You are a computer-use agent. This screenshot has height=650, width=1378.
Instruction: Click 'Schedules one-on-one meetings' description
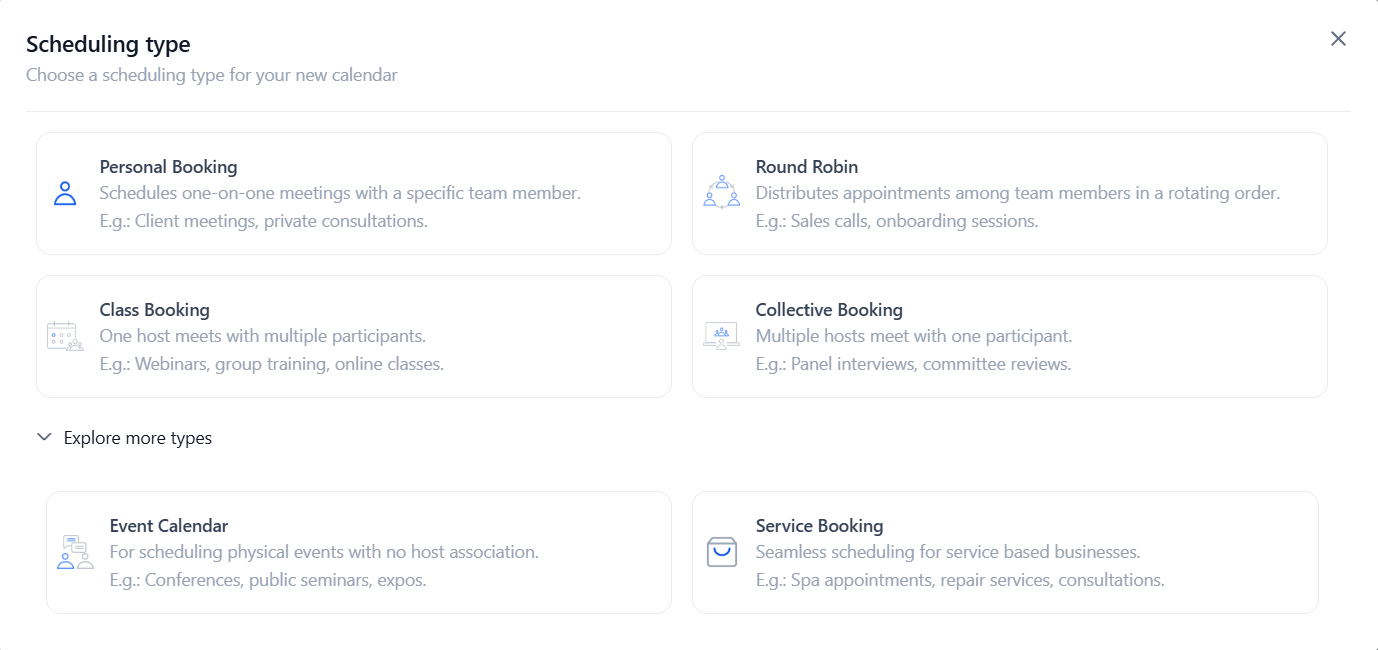[x=340, y=193]
